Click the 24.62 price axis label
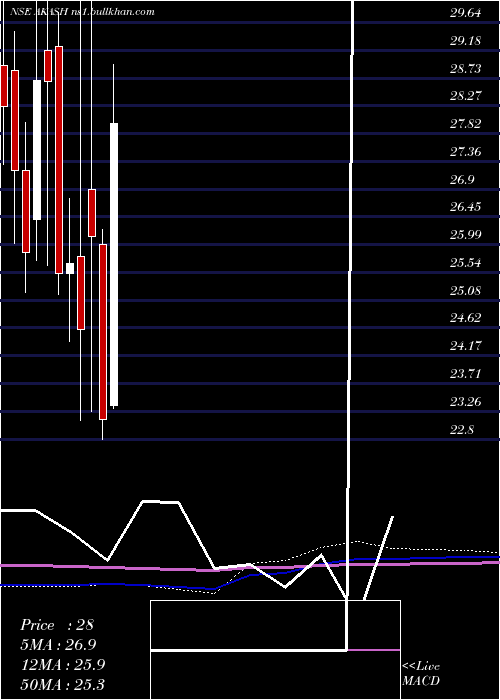Viewport: 500px width, 700px height. 466,318
